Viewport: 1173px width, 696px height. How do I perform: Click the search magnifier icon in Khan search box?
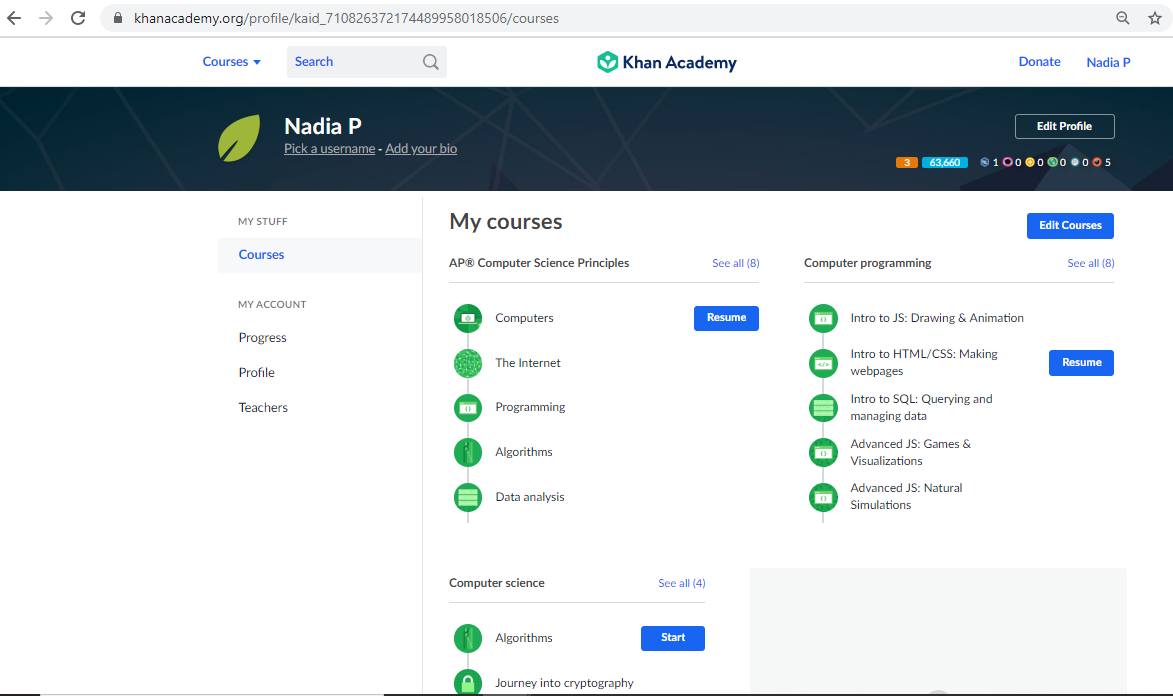pos(431,62)
